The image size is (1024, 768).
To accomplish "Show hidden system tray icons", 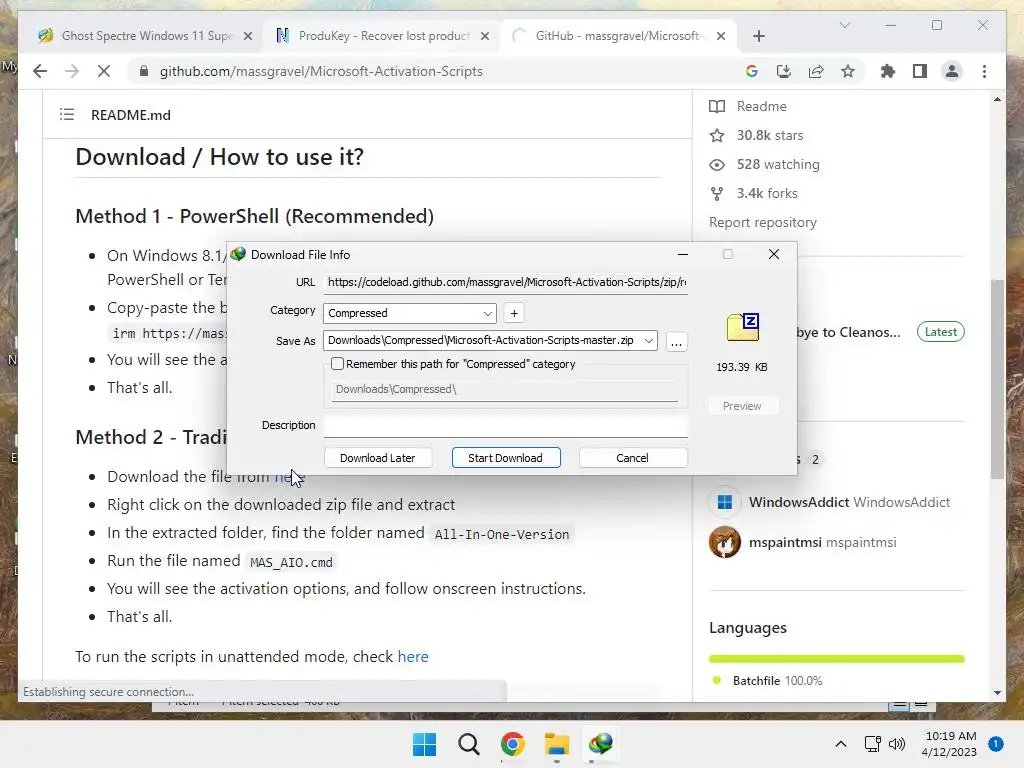I will (x=840, y=744).
